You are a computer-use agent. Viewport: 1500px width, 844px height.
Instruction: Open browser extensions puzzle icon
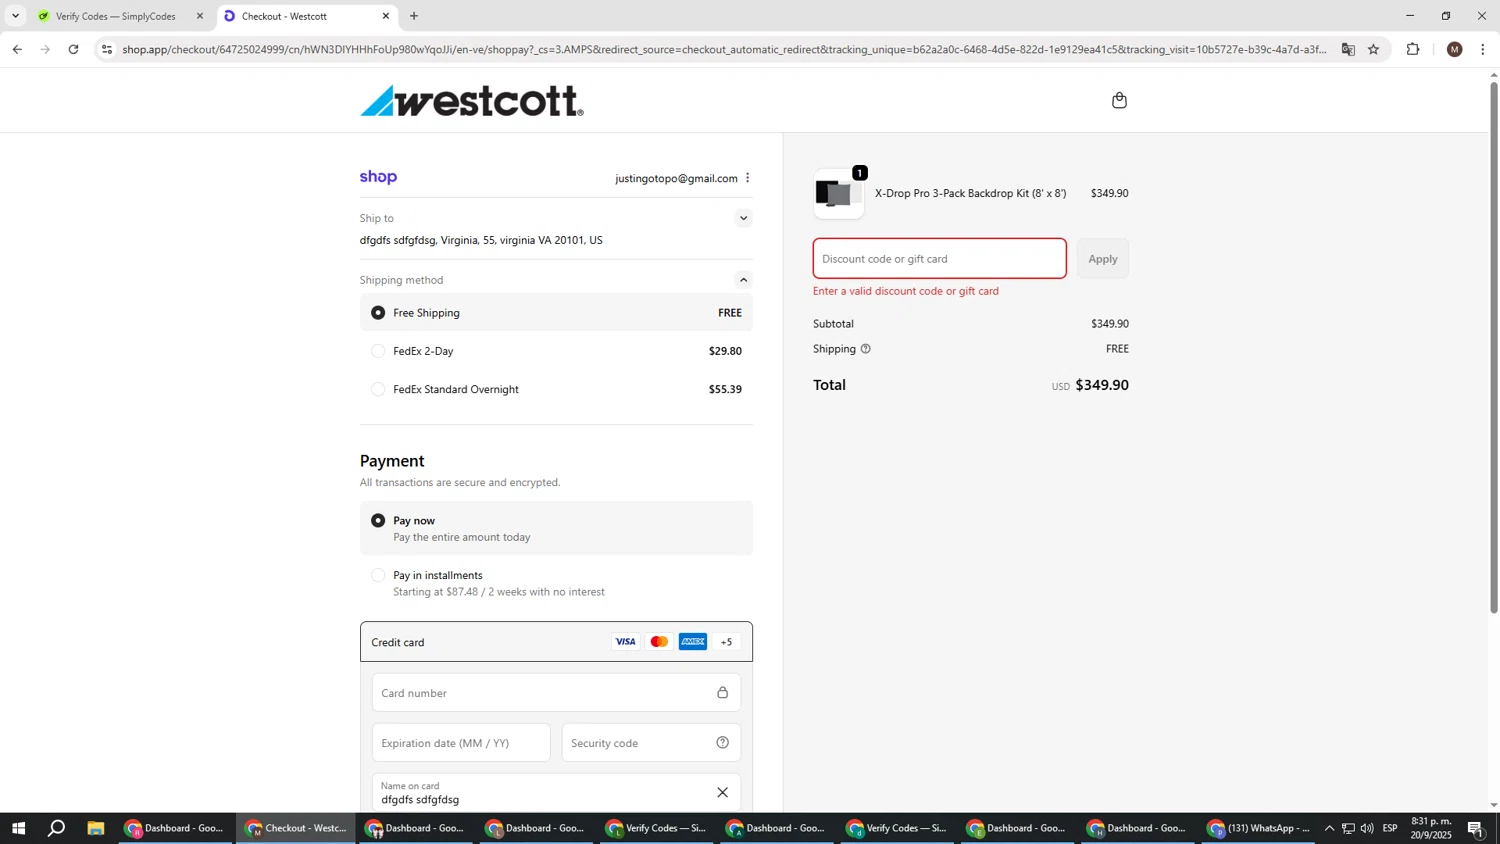click(x=1413, y=49)
